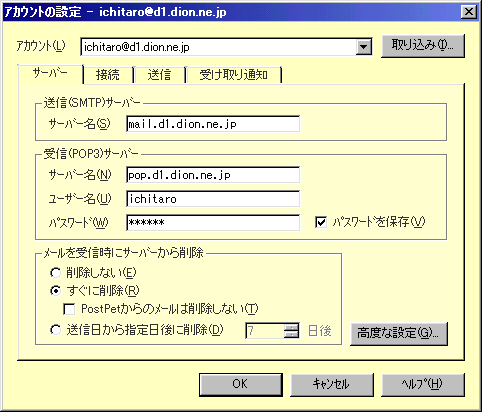The width and height of the screenshot is (482, 412).
Task: Click the キャンセル button
Action: (332, 385)
